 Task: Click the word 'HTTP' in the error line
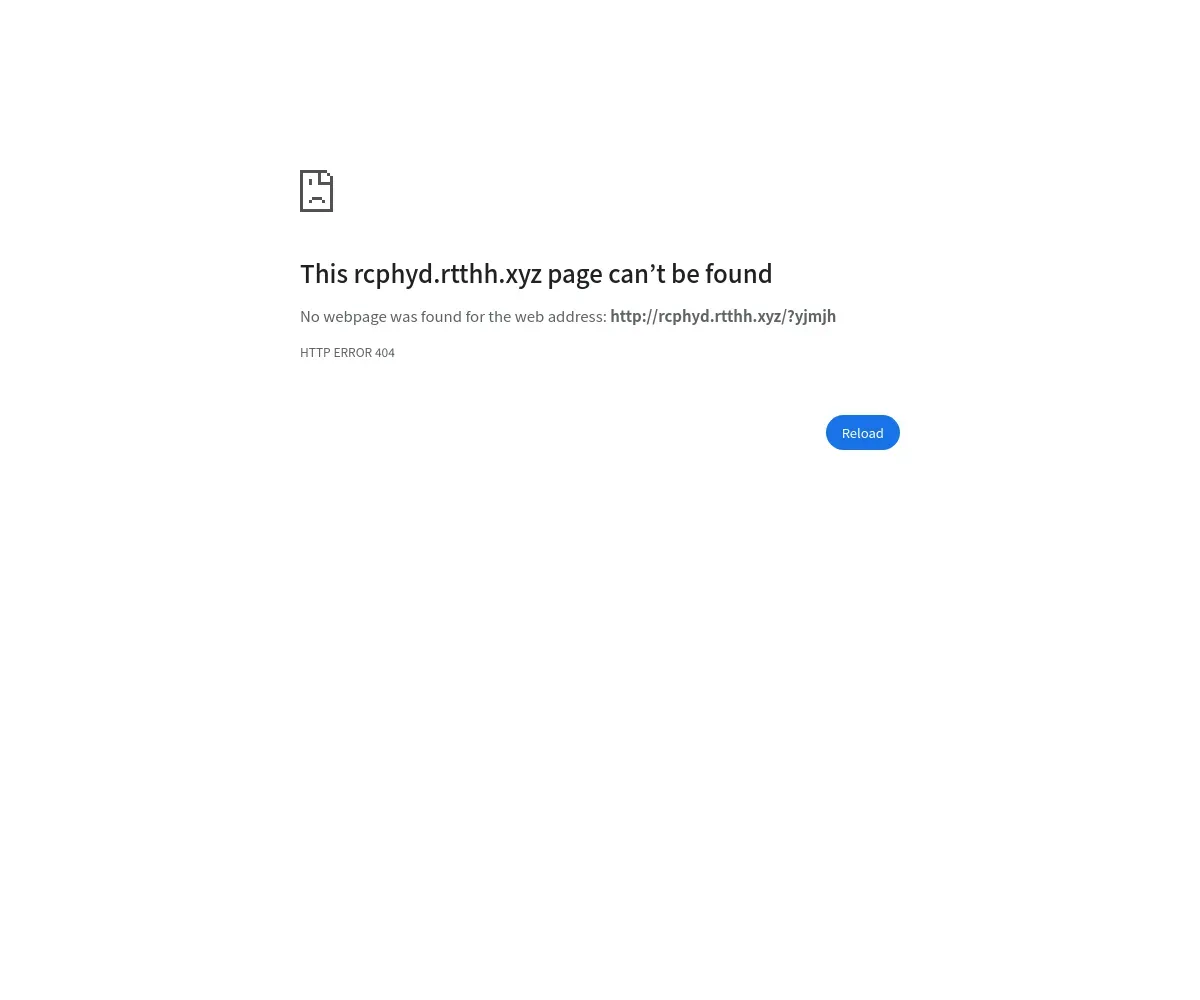(315, 352)
